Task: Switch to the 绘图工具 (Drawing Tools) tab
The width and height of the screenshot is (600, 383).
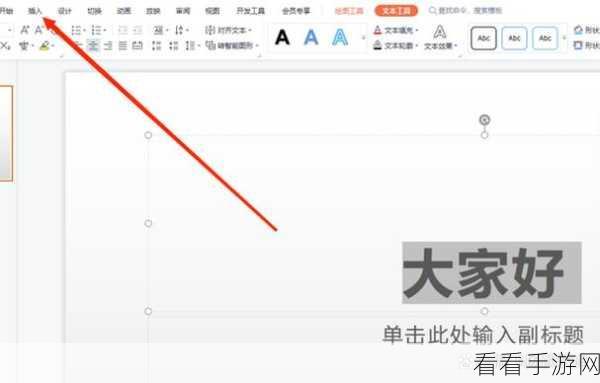Action: tap(349, 11)
